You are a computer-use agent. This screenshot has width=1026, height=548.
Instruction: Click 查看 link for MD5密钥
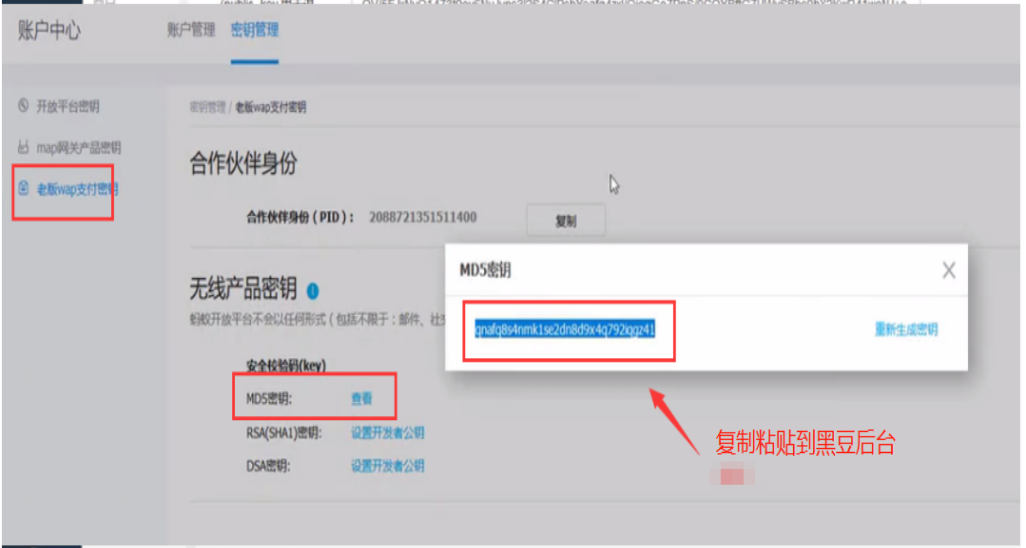[x=361, y=399]
